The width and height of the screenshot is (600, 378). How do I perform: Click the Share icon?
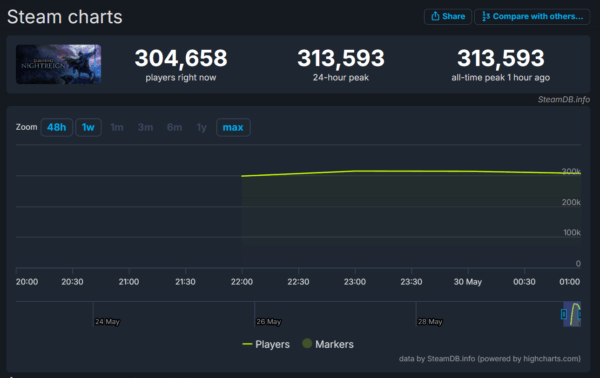[x=435, y=16]
